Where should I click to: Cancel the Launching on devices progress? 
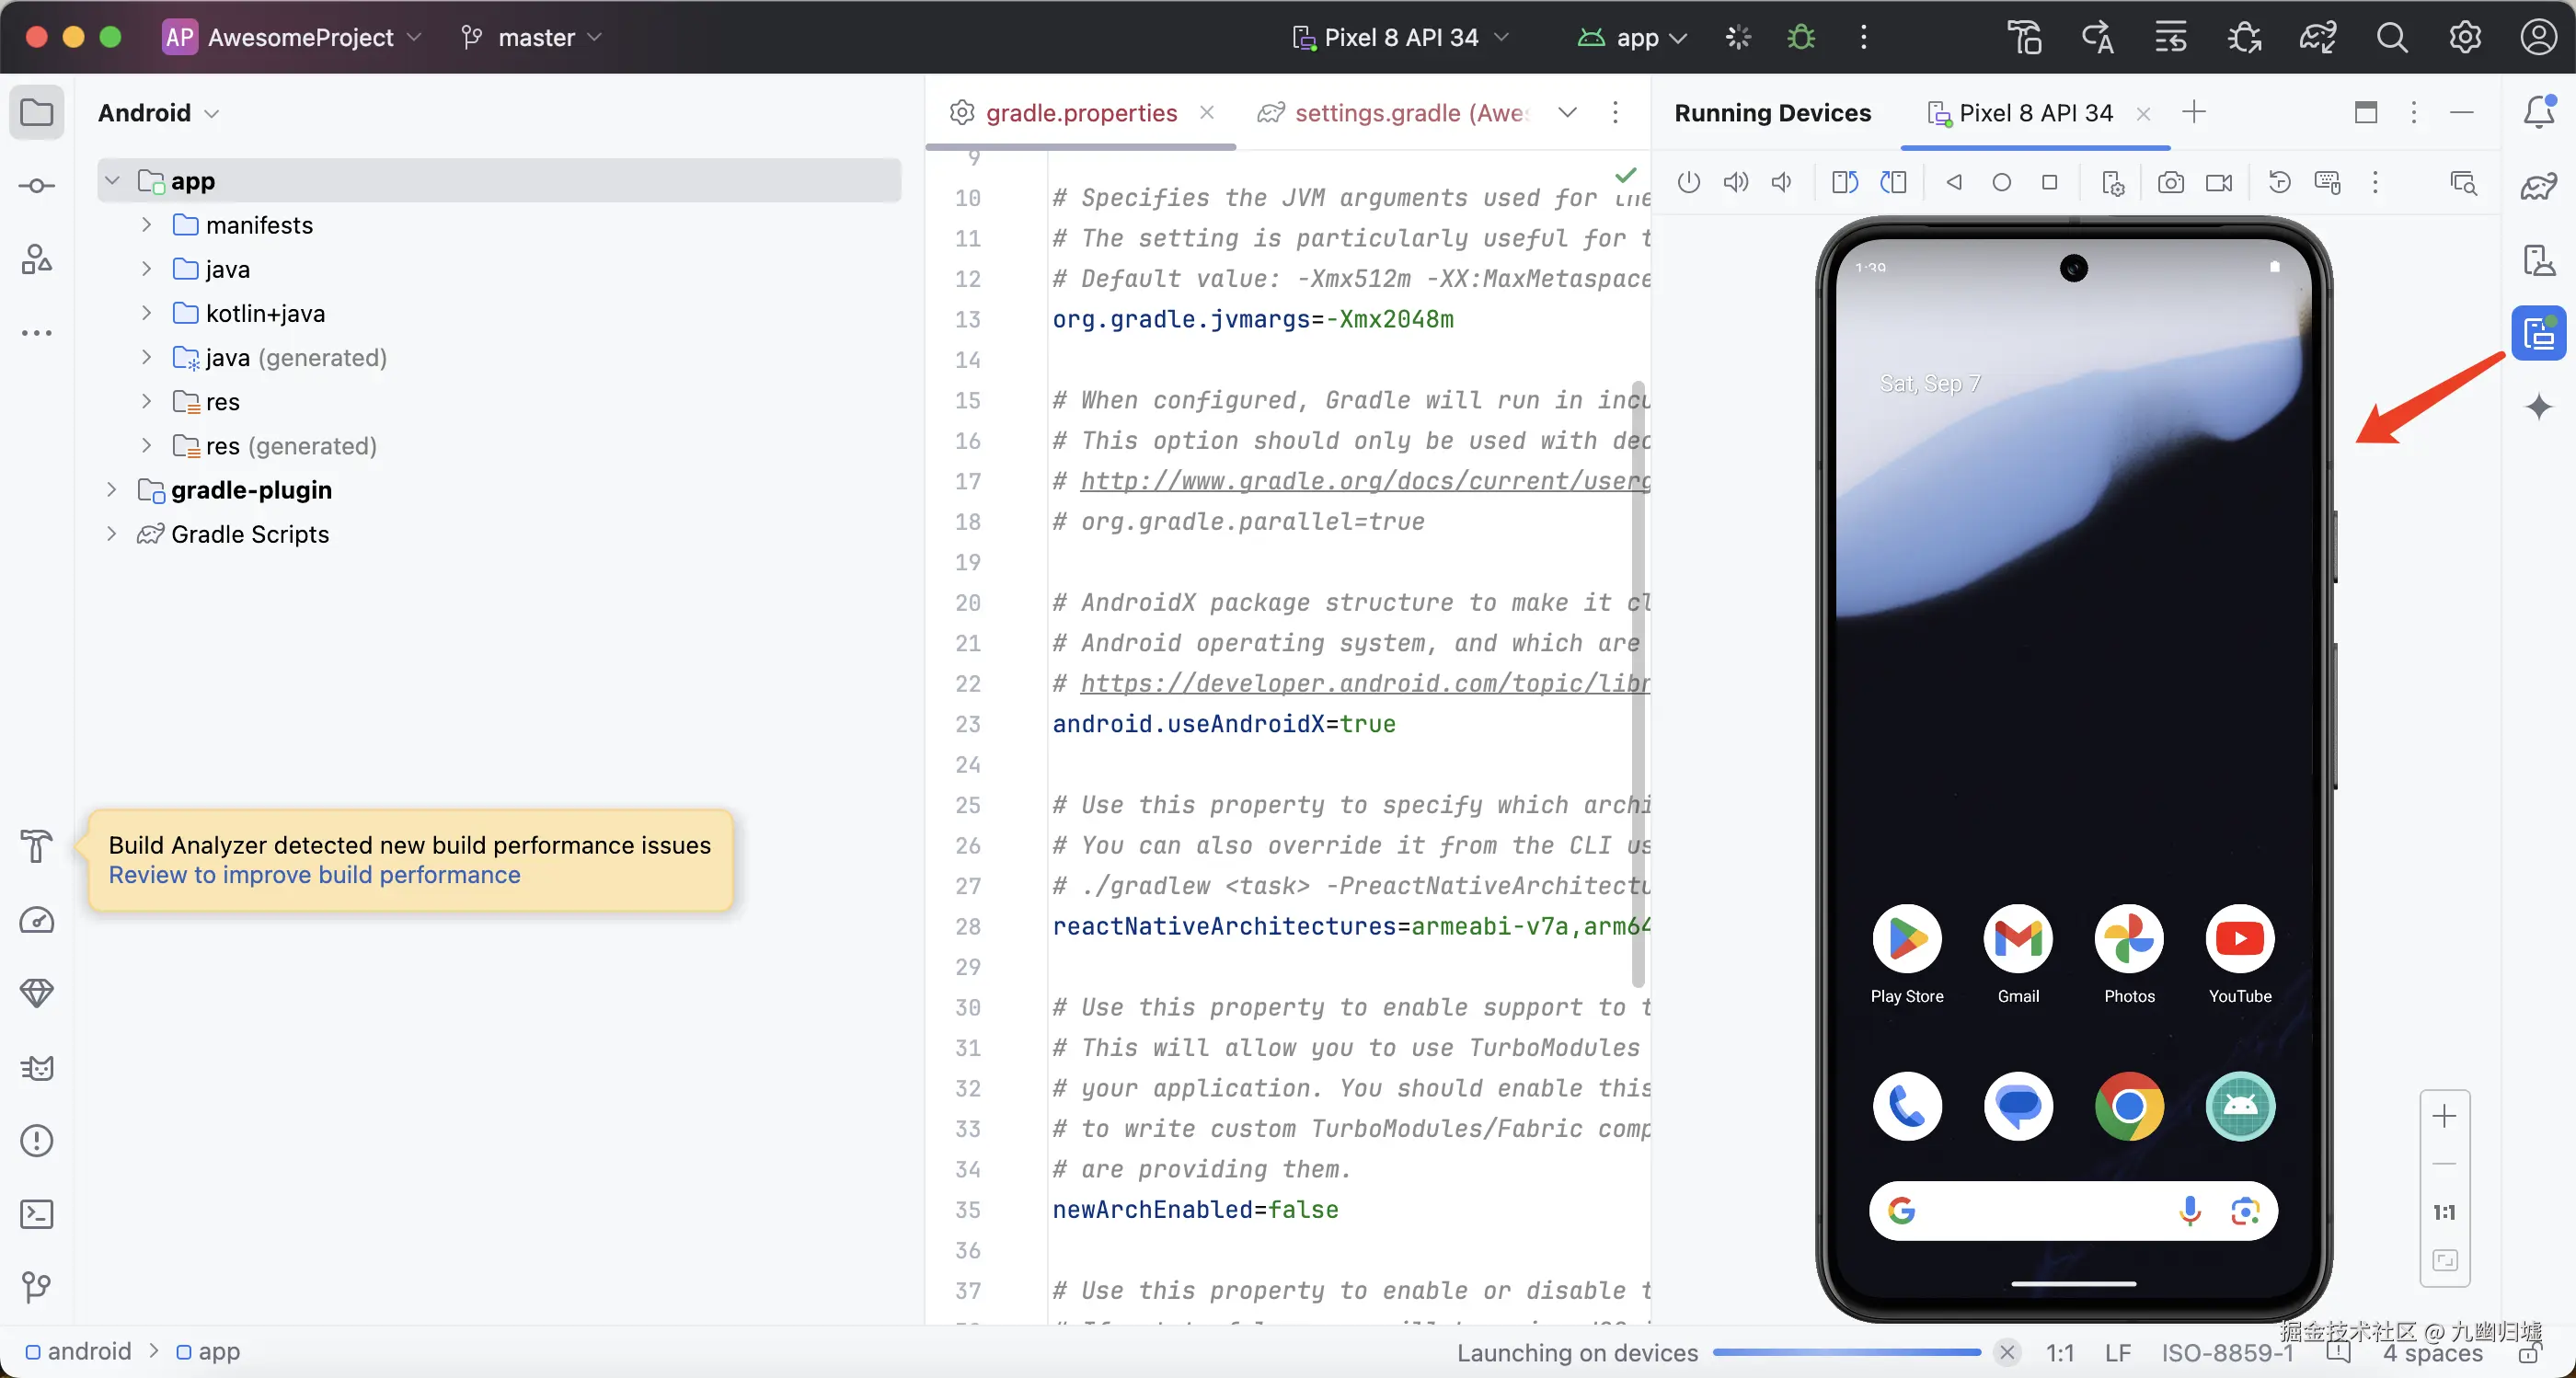[x=2006, y=1352]
